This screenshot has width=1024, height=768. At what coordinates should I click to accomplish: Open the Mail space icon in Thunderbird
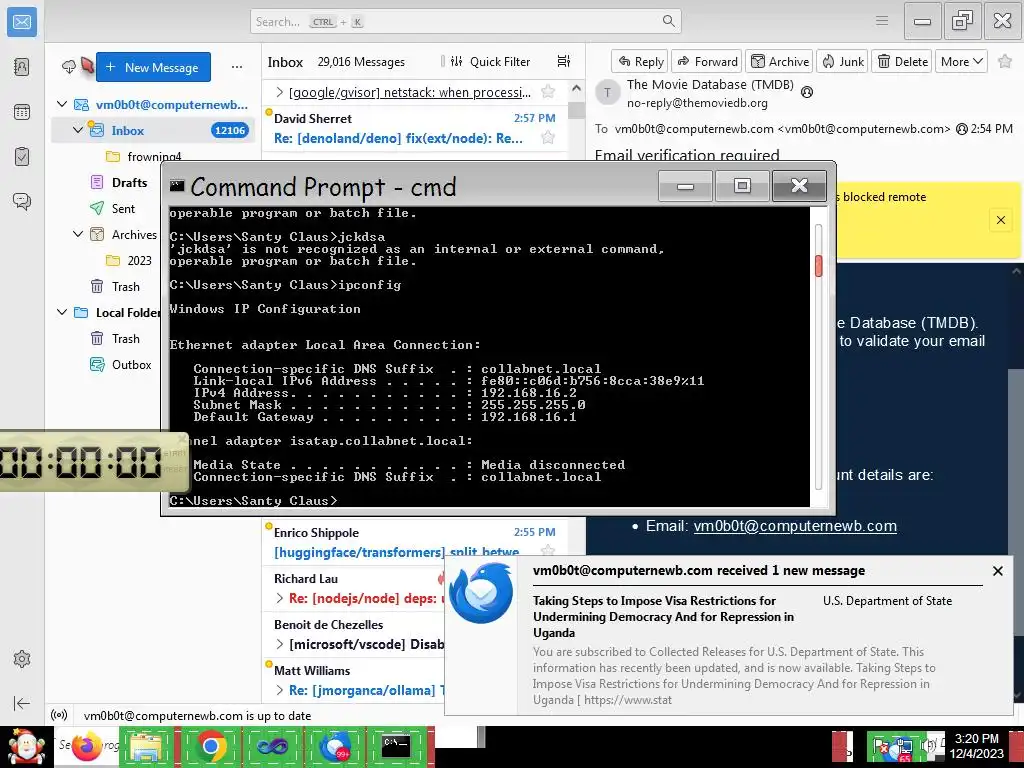22,22
